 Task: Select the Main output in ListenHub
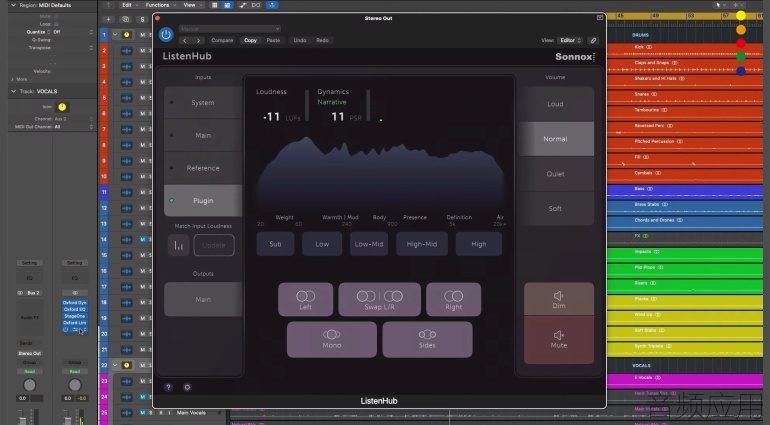(x=203, y=299)
